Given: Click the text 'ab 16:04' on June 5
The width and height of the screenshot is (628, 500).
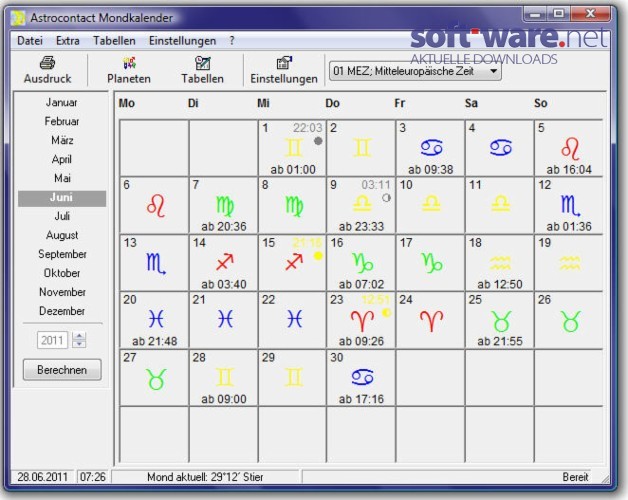Looking at the screenshot, I should pyautogui.click(x=569, y=169).
